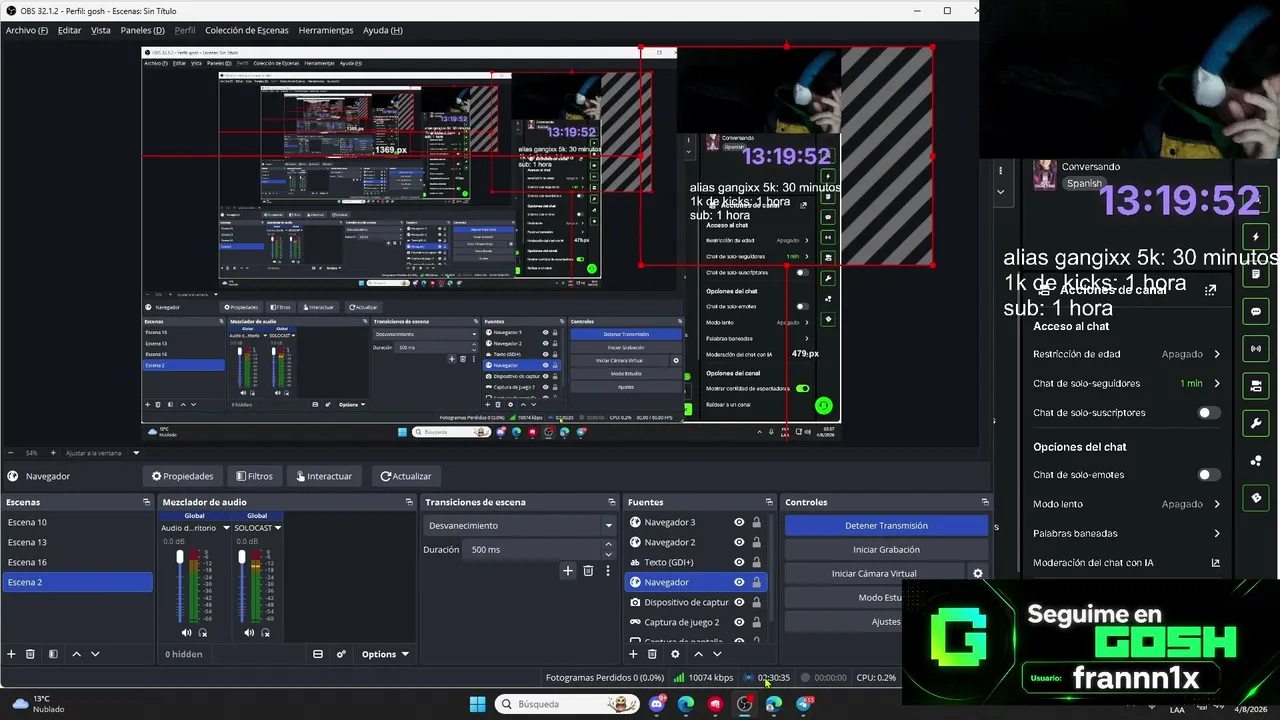Viewport: 1280px width, 720px height.
Task: Move selected scene down
Action: pyautogui.click(x=95, y=654)
